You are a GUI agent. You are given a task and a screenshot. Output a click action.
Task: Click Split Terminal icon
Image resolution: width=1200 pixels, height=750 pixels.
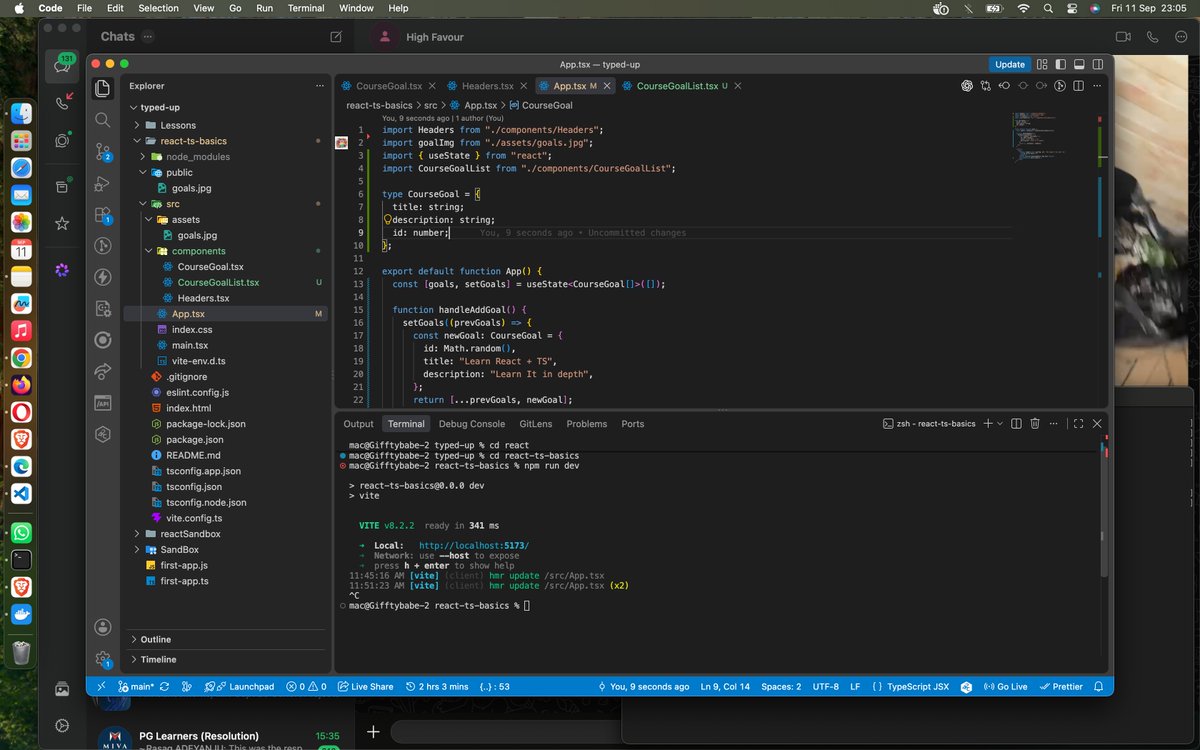click(1016, 424)
